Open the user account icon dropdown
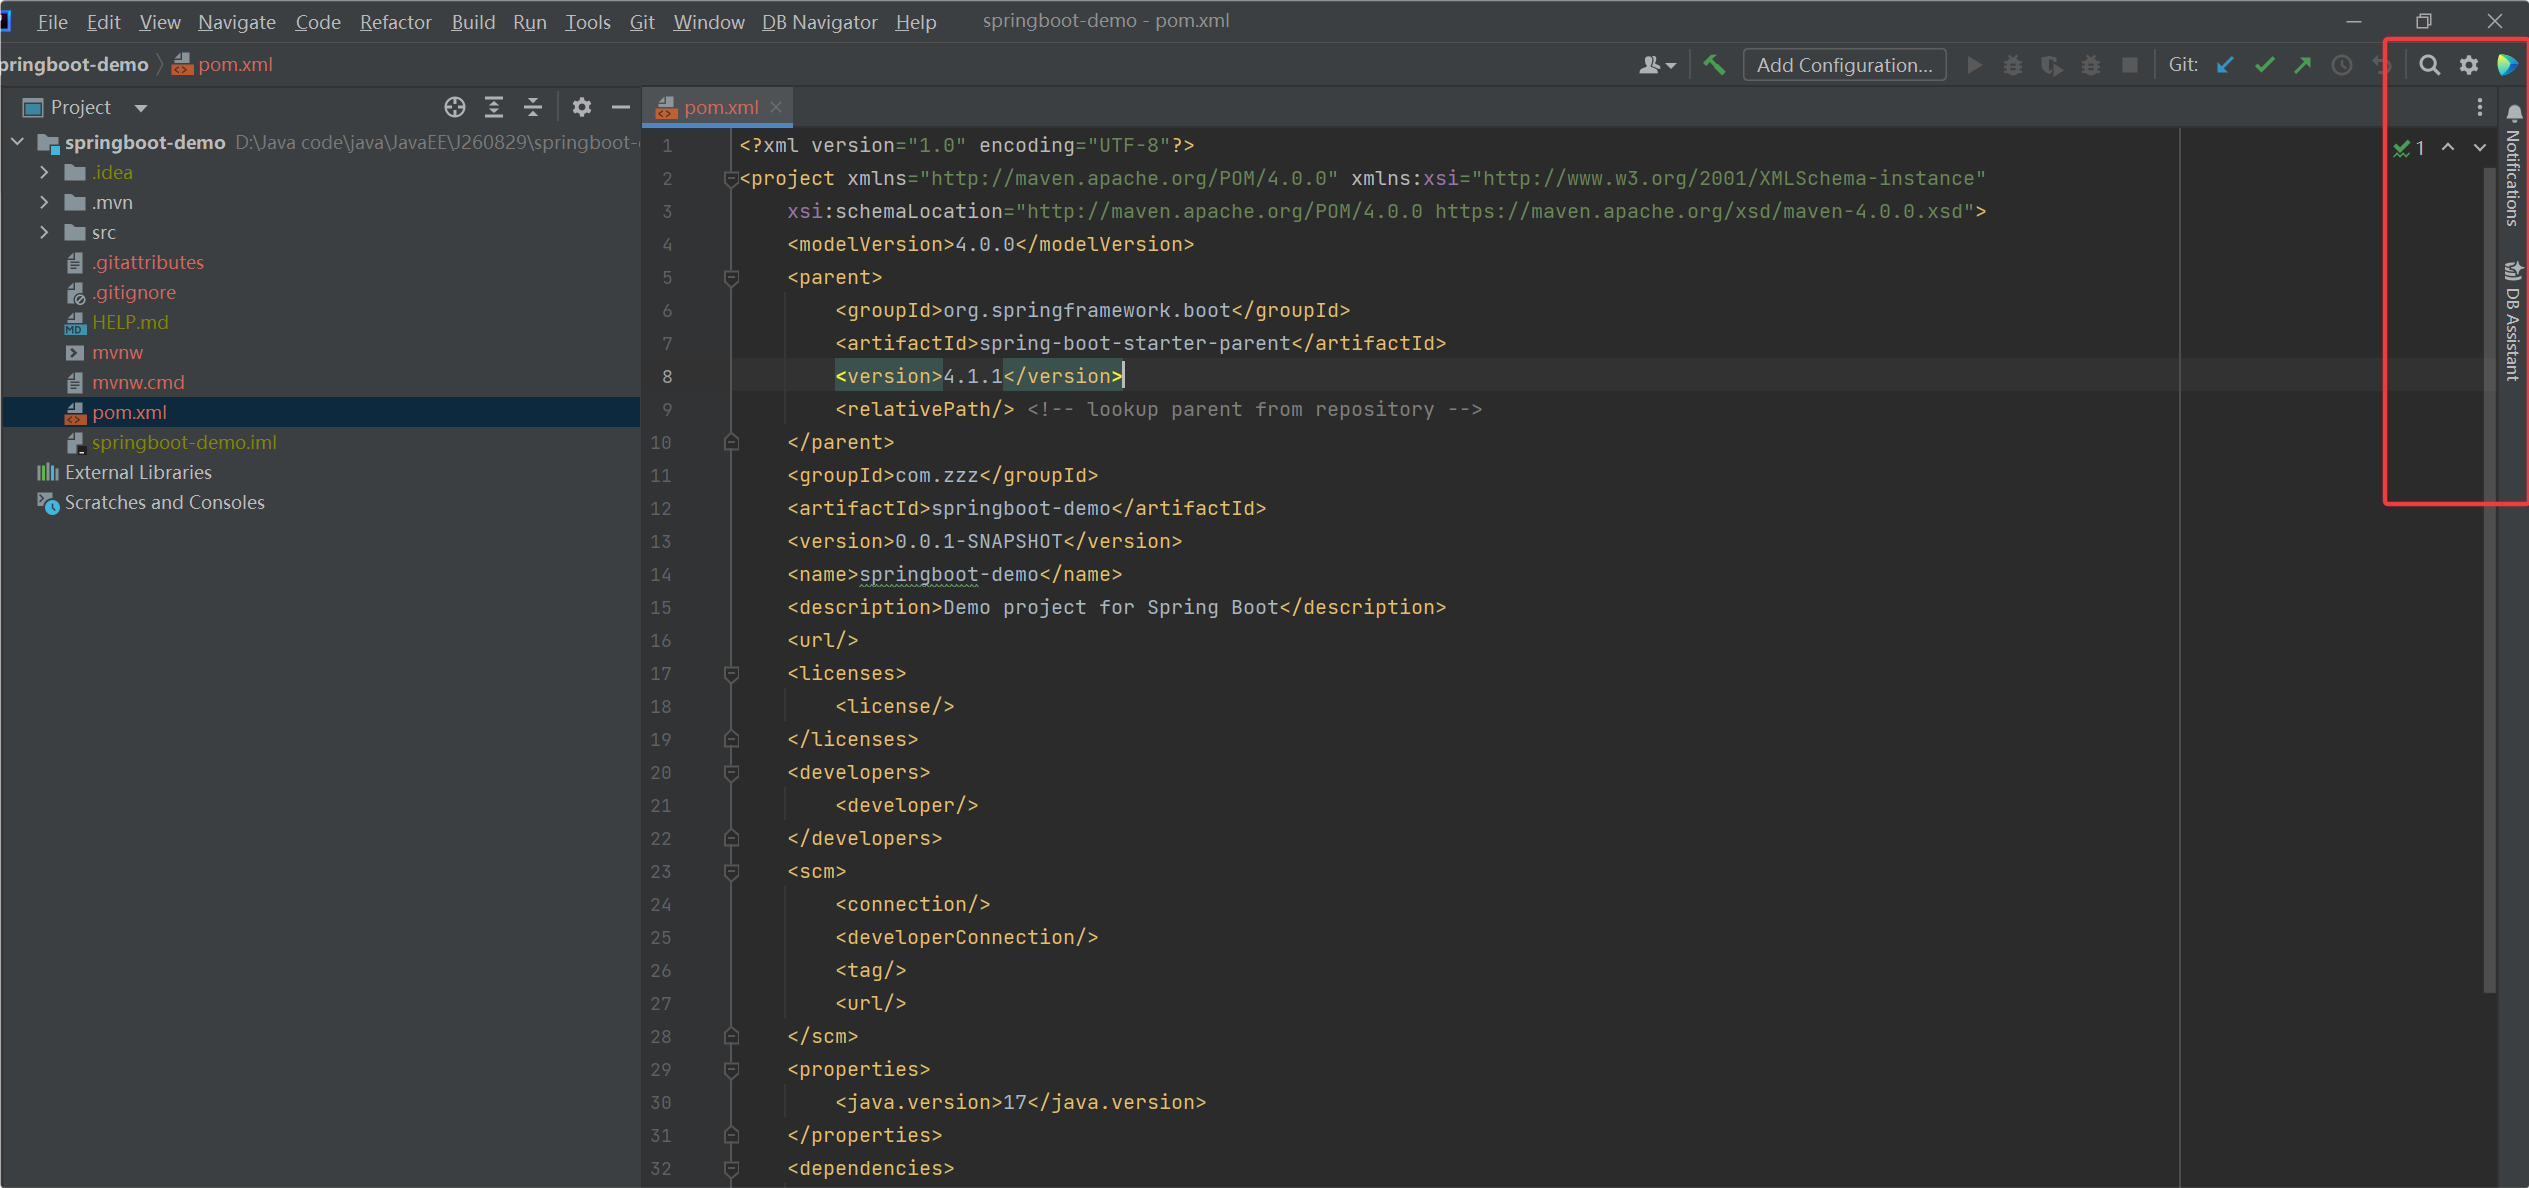Viewport: 2529px width, 1188px height. tap(1657, 65)
